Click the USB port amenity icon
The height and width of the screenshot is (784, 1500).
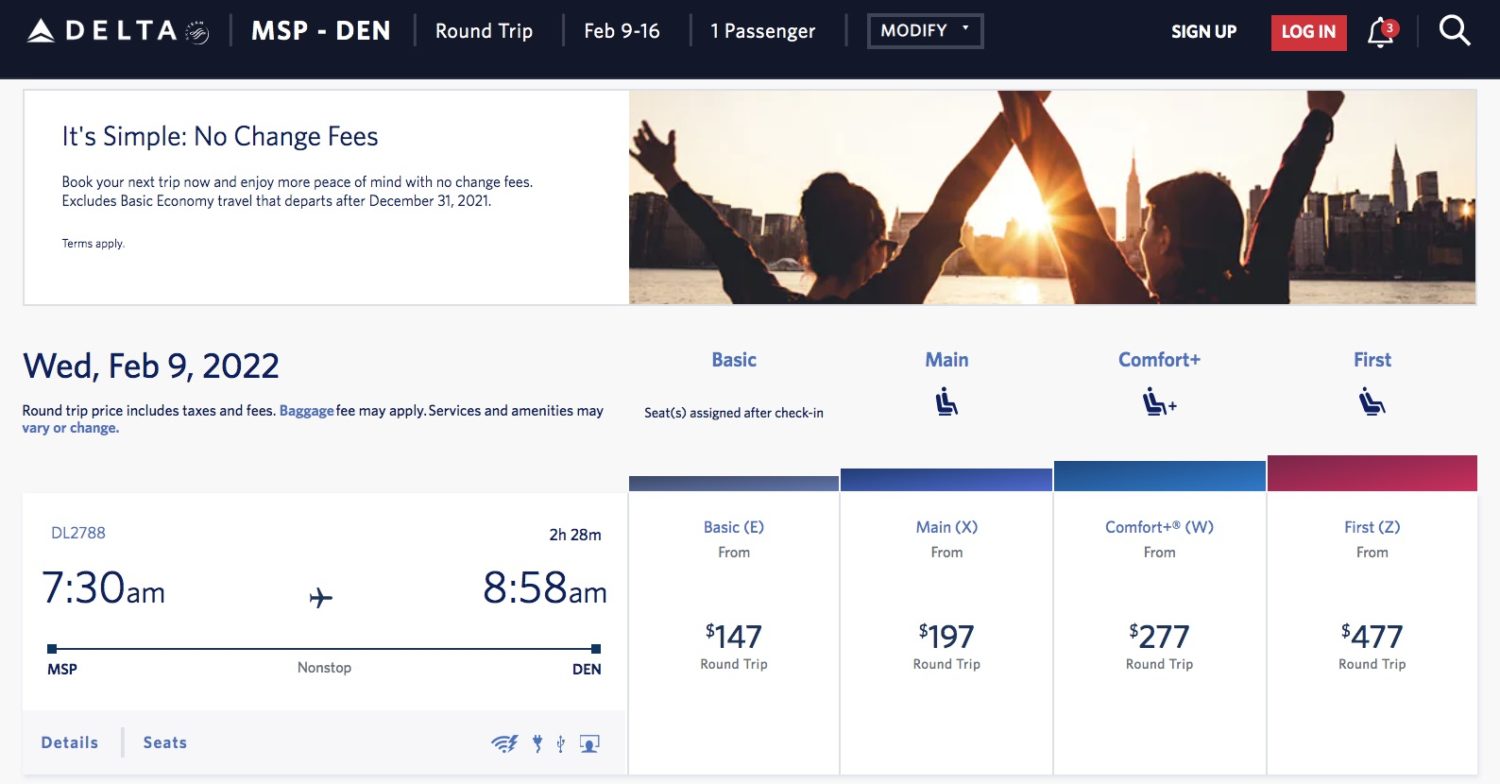[560, 743]
